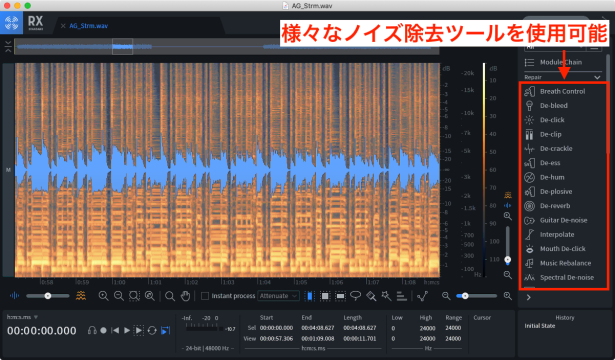Select the magic wand tool

point(386,296)
